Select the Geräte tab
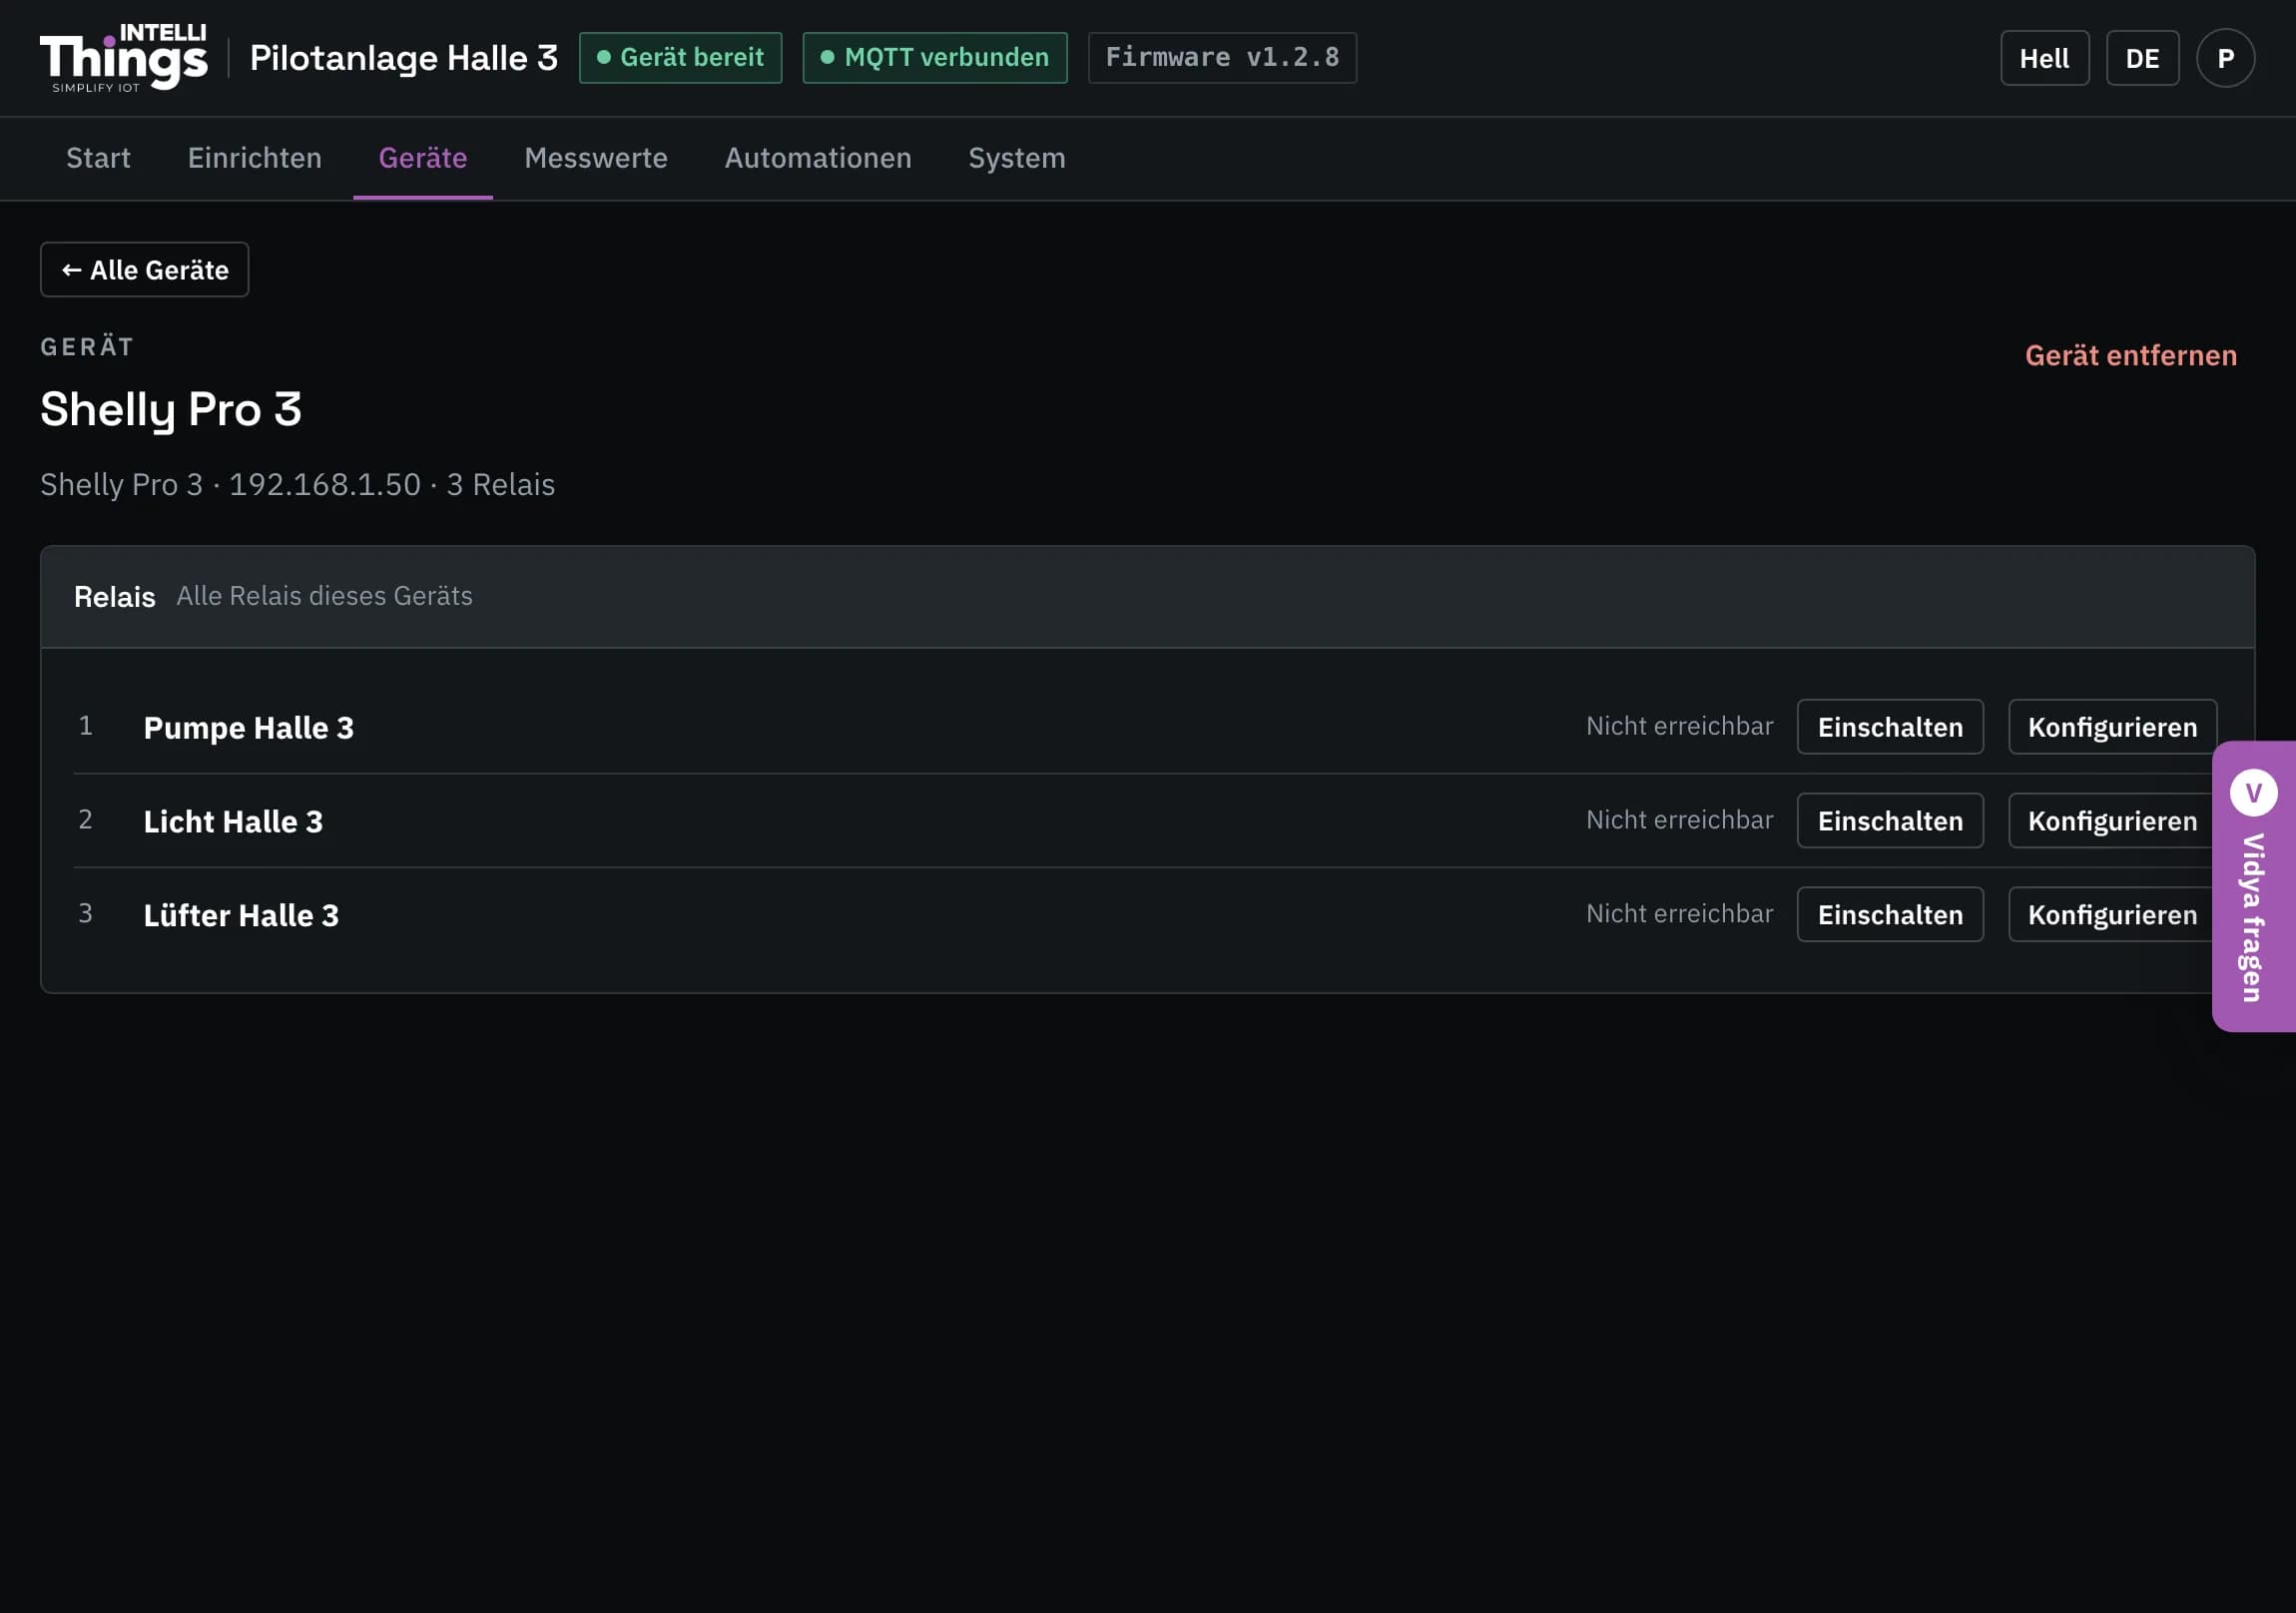This screenshot has height=1613, width=2296. pos(423,158)
